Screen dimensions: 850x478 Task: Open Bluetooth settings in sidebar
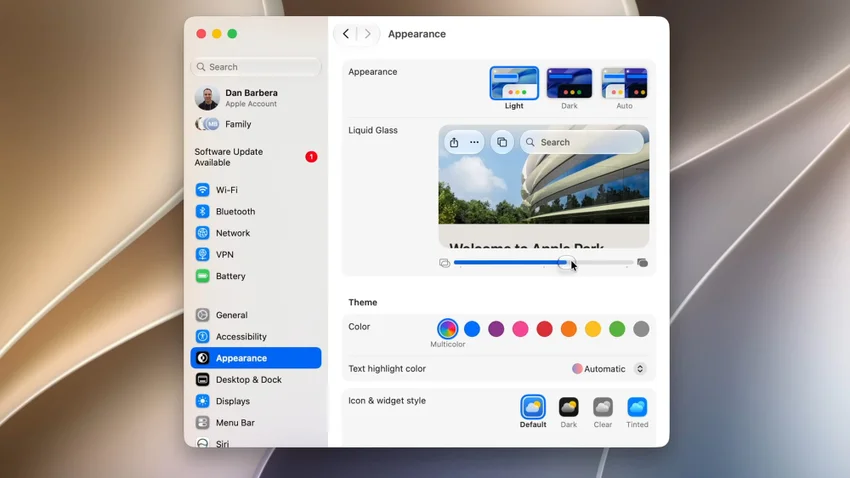pyautogui.click(x=255, y=211)
